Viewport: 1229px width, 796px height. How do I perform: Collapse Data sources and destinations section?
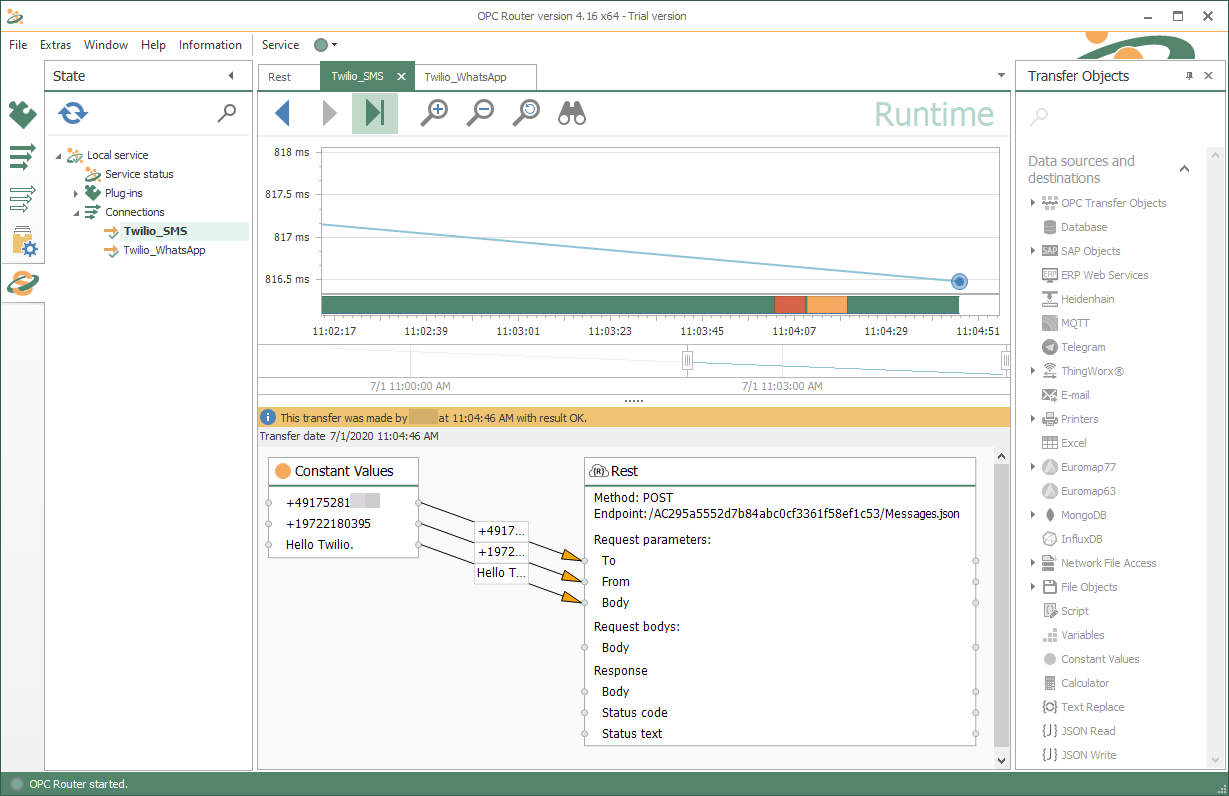pos(1184,169)
